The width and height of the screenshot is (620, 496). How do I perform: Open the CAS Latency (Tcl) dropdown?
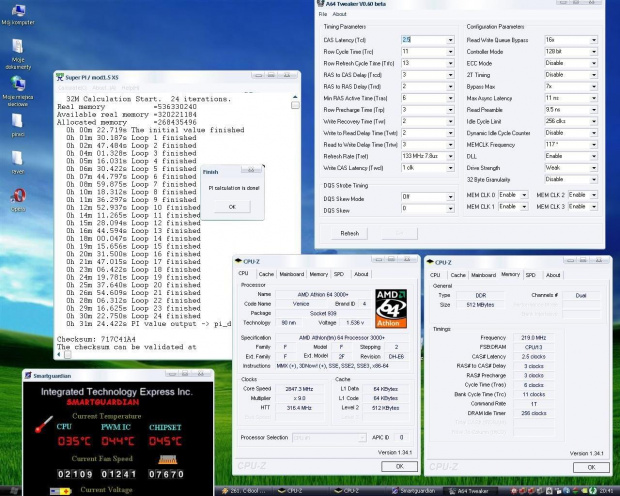coord(450,40)
